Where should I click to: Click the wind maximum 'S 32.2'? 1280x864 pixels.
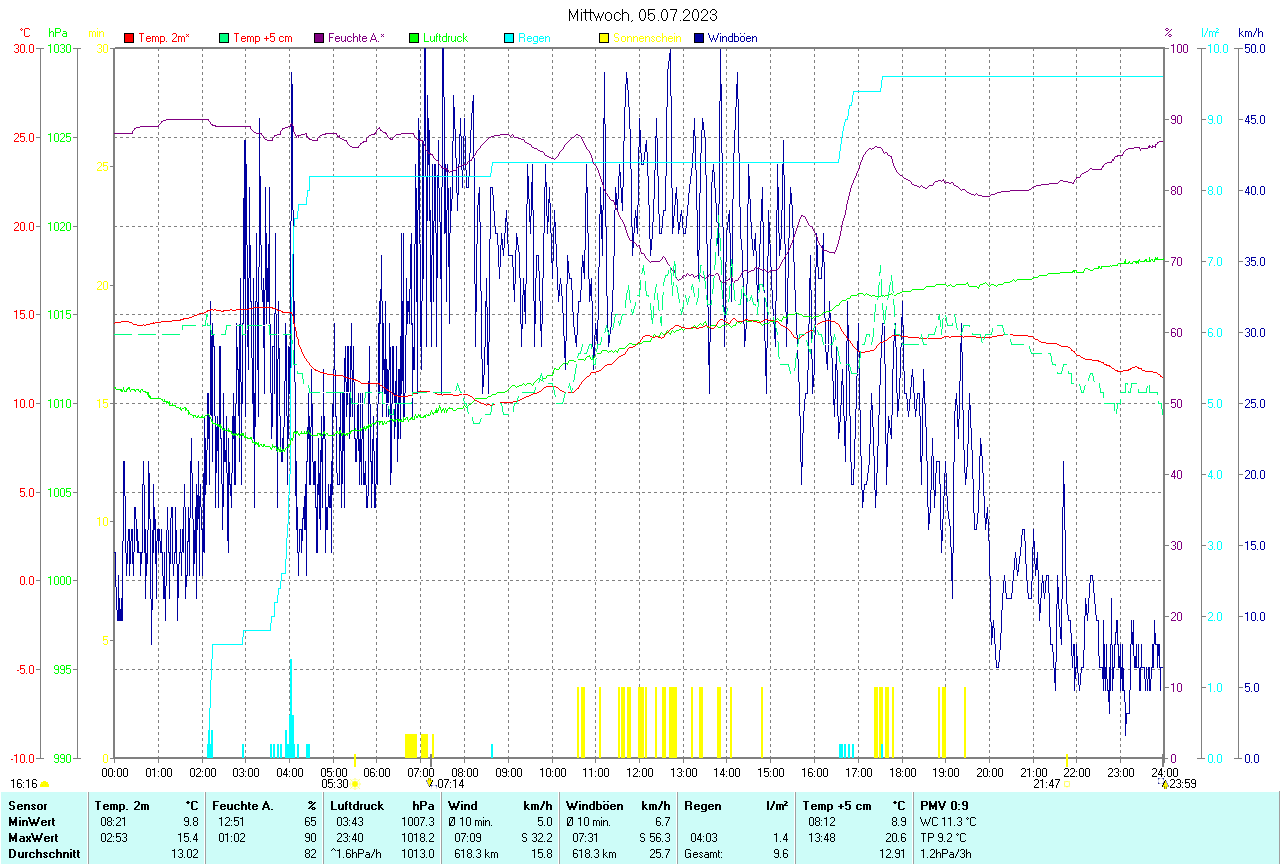pos(536,838)
